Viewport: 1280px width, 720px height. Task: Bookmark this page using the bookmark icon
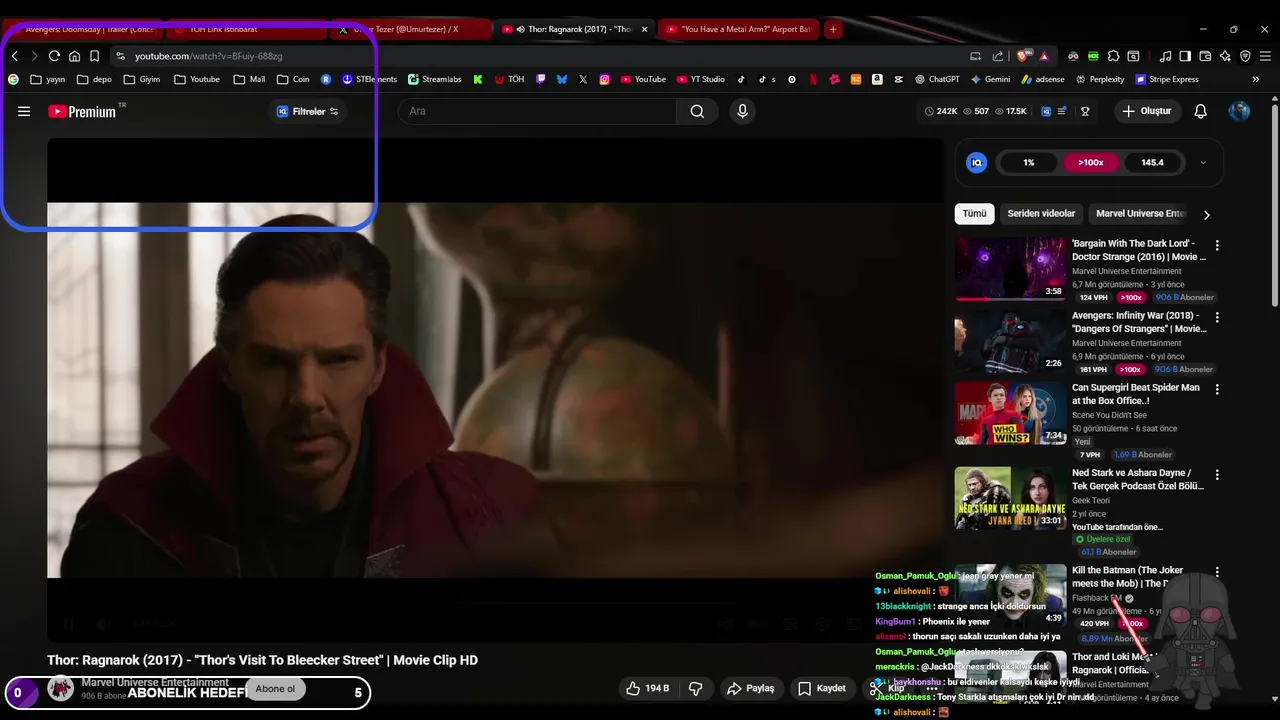point(94,56)
